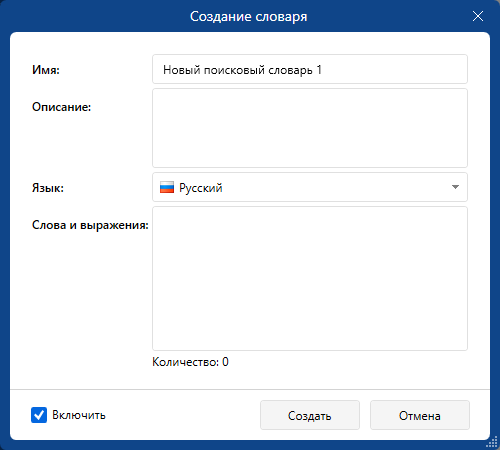Select the Русский text in the language box
500x450 pixels.
coord(201,188)
